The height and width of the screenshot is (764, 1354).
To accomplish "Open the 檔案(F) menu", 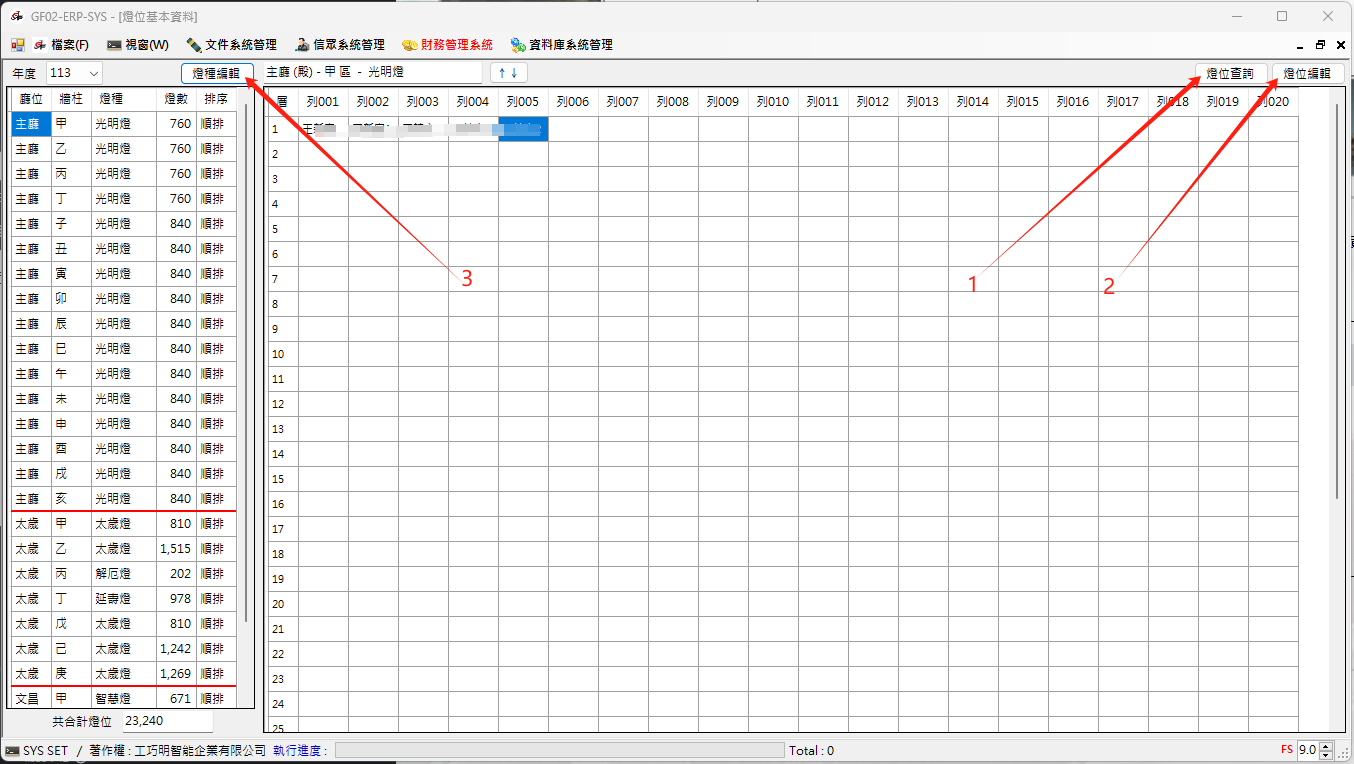I will coord(61,45).
